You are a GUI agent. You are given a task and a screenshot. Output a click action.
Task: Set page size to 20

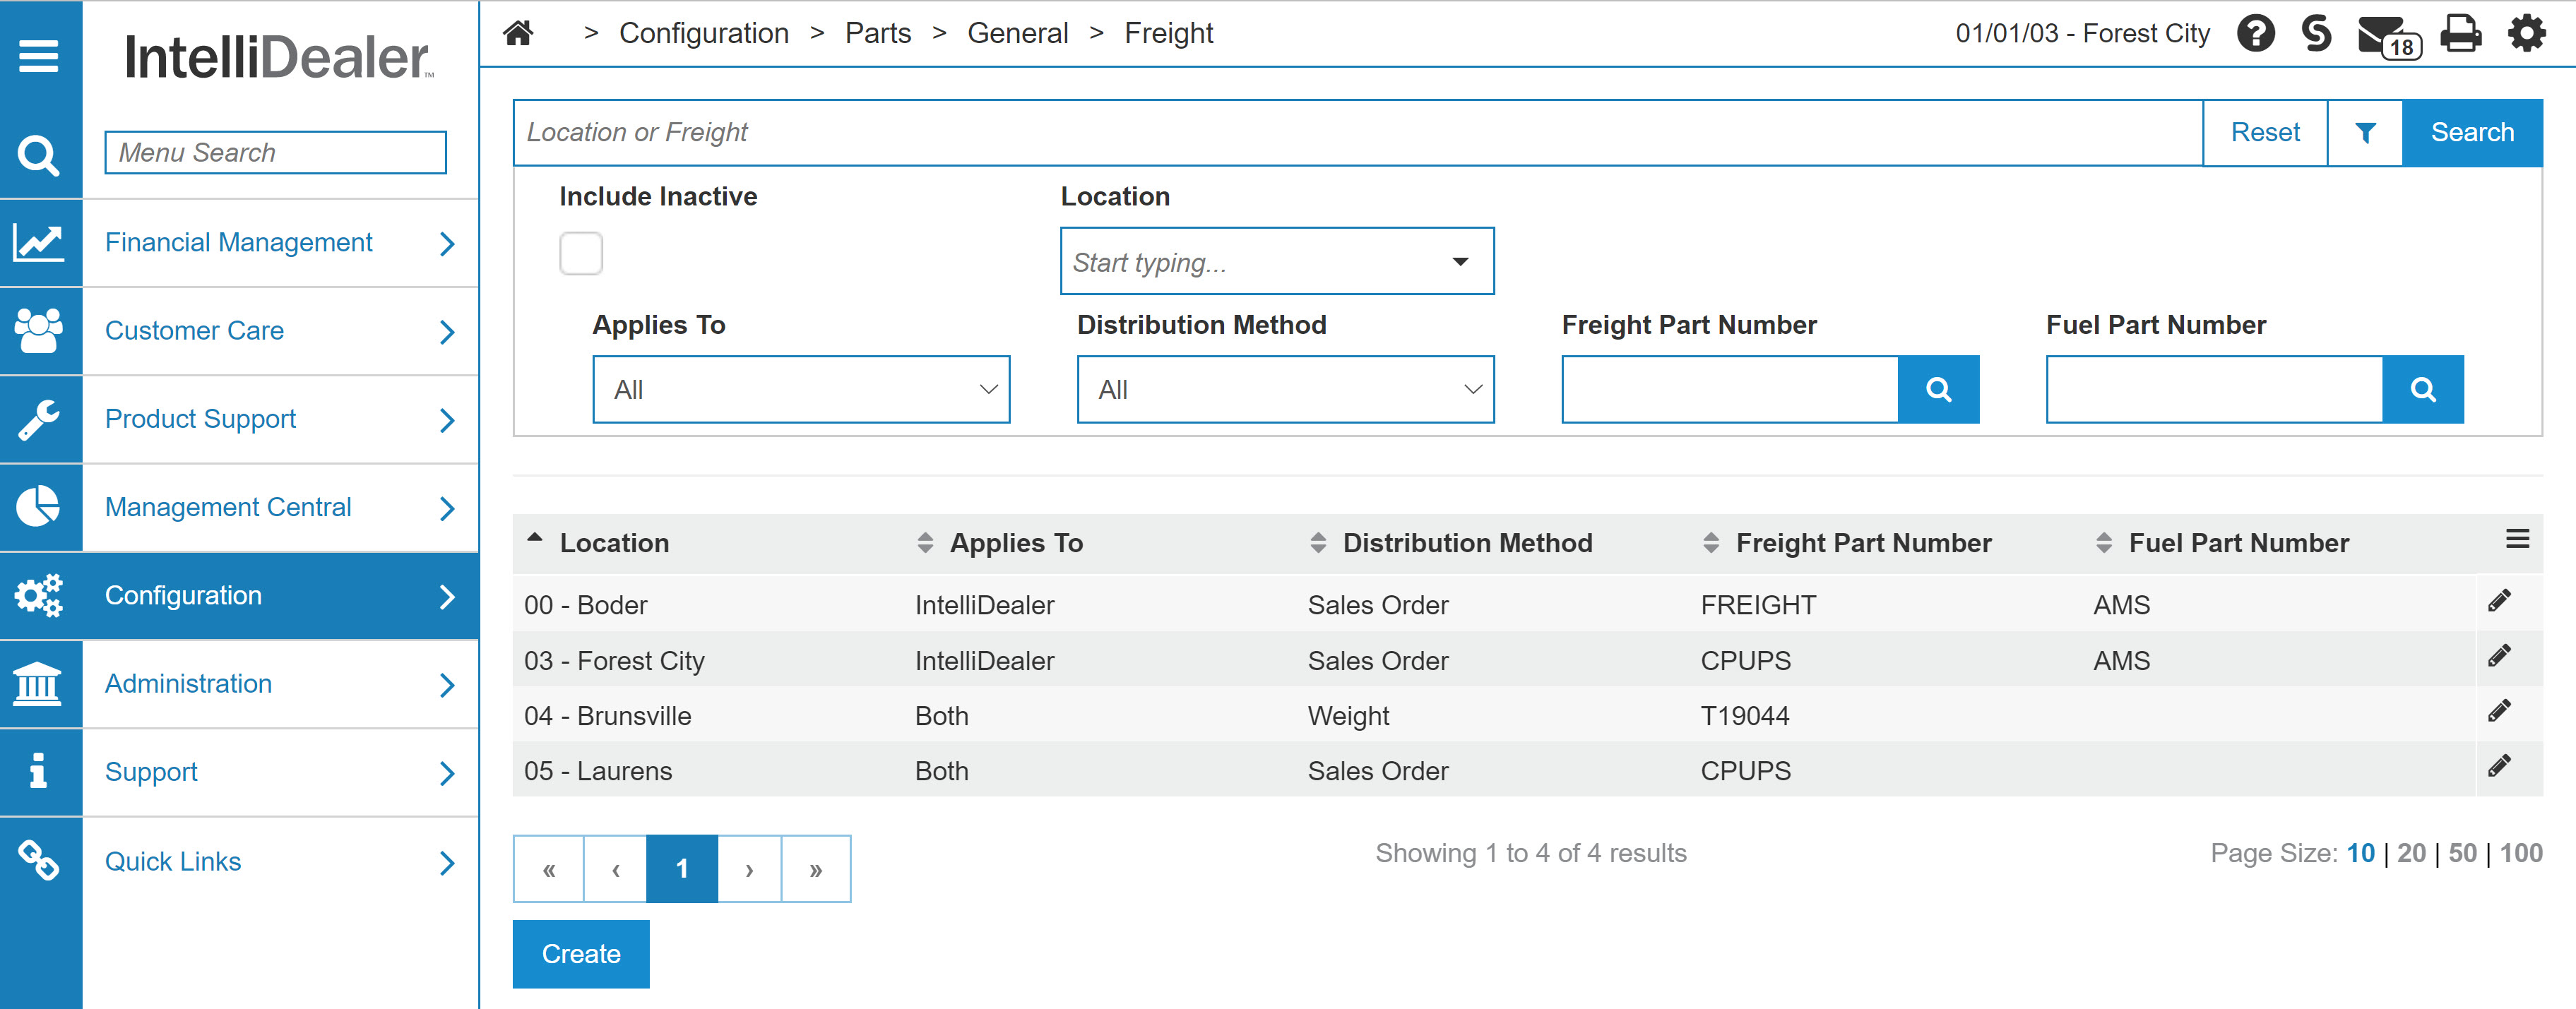[x=2411, y=853]
